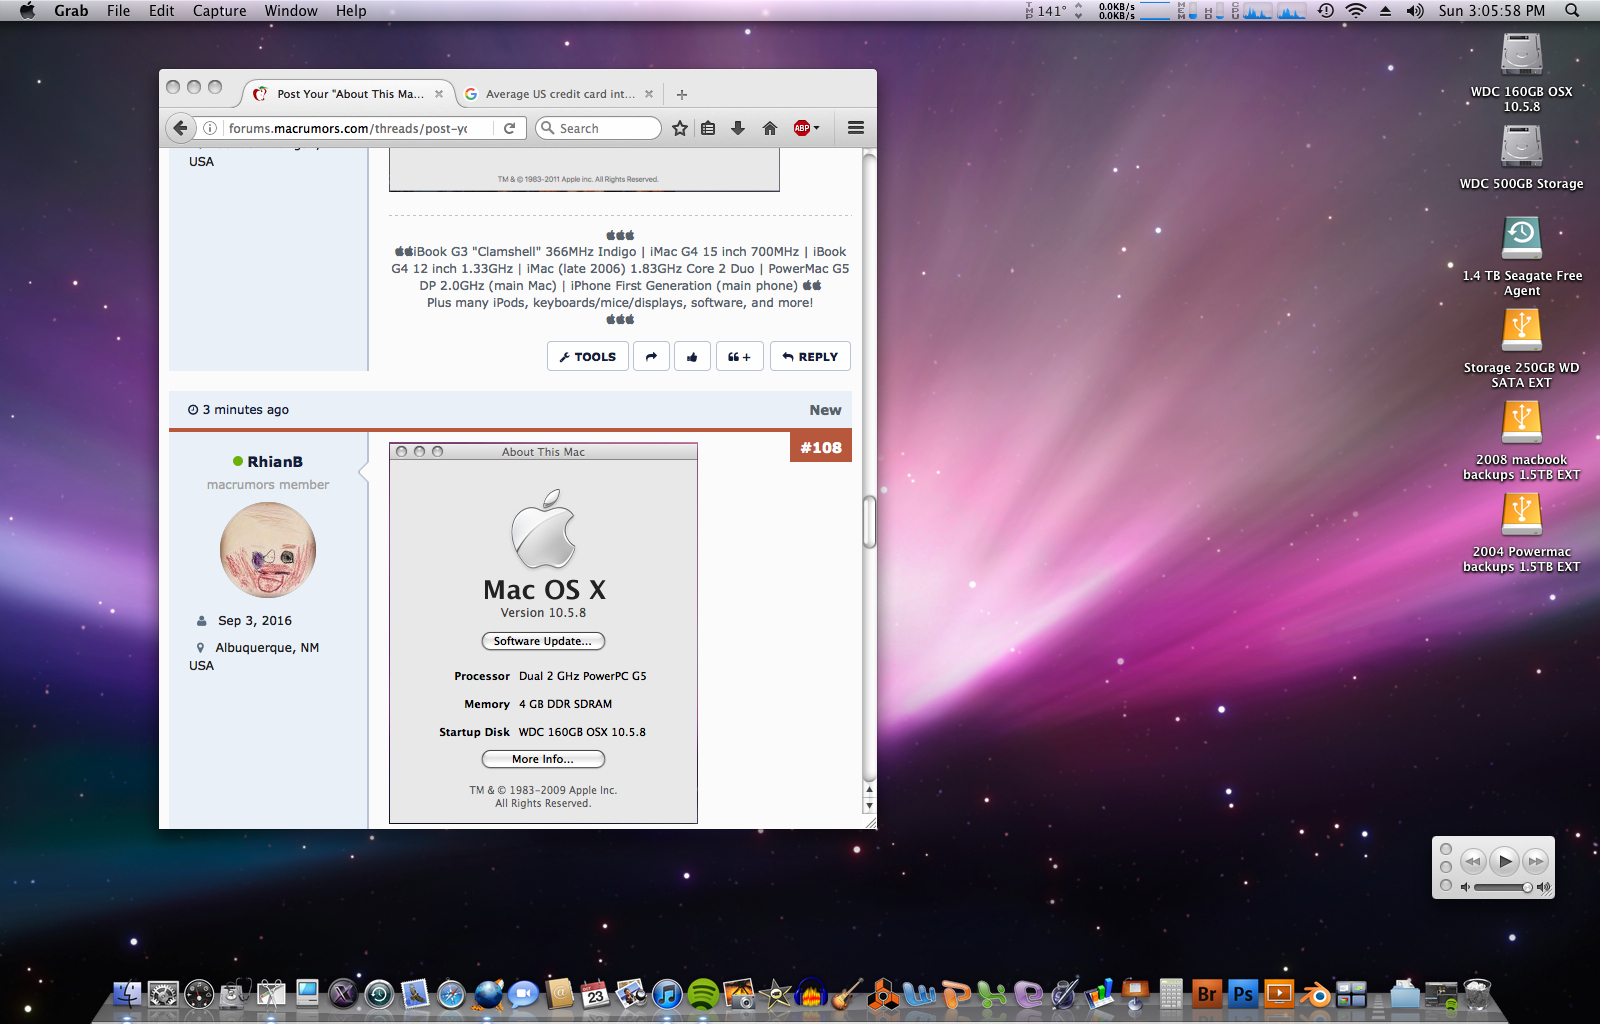Skip to next track in mini player
Screen dimensions: 1600x1024
1536,861
